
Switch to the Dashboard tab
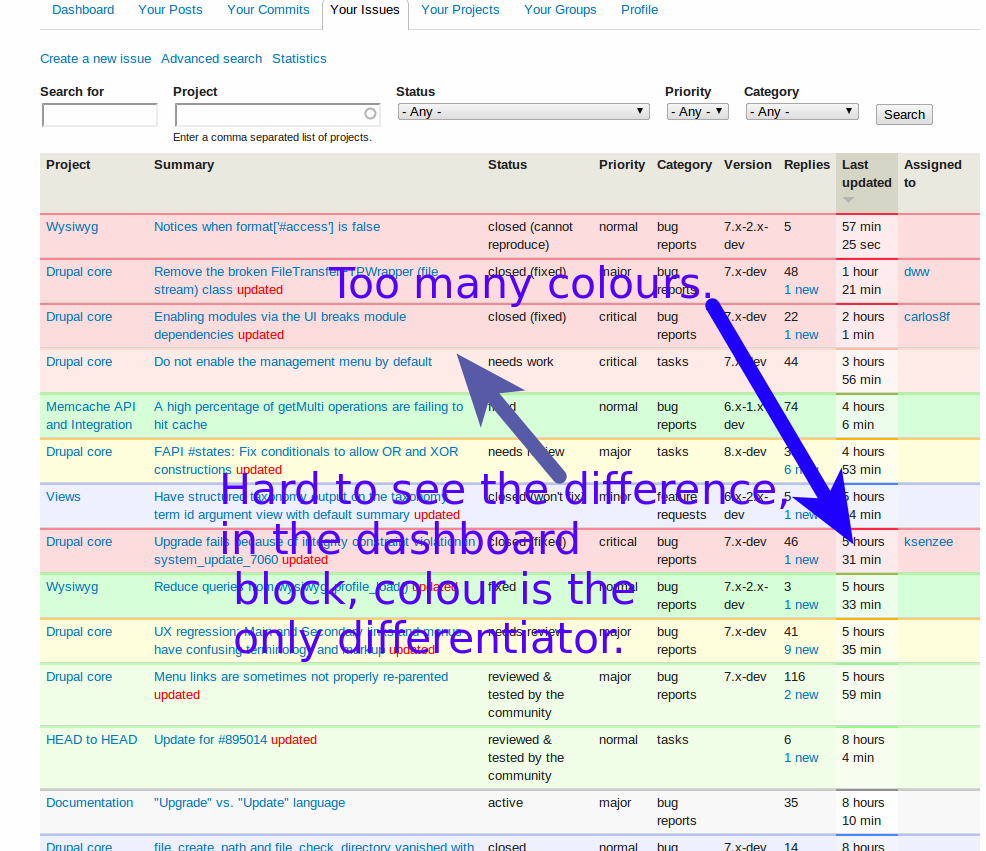click(x=83, y=10)
